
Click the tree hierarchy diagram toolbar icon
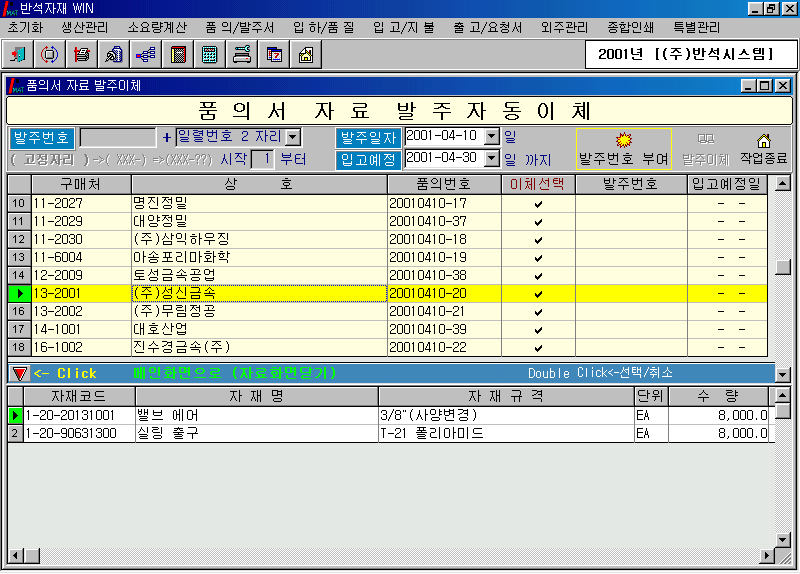[146, 55]
